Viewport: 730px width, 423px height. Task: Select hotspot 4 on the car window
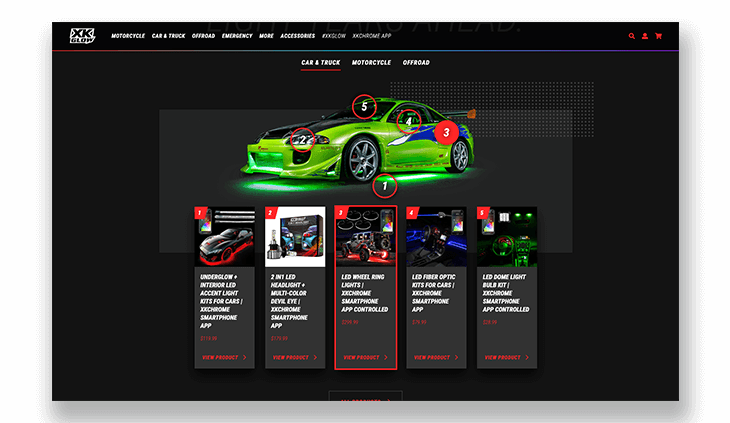click(409, 121)
